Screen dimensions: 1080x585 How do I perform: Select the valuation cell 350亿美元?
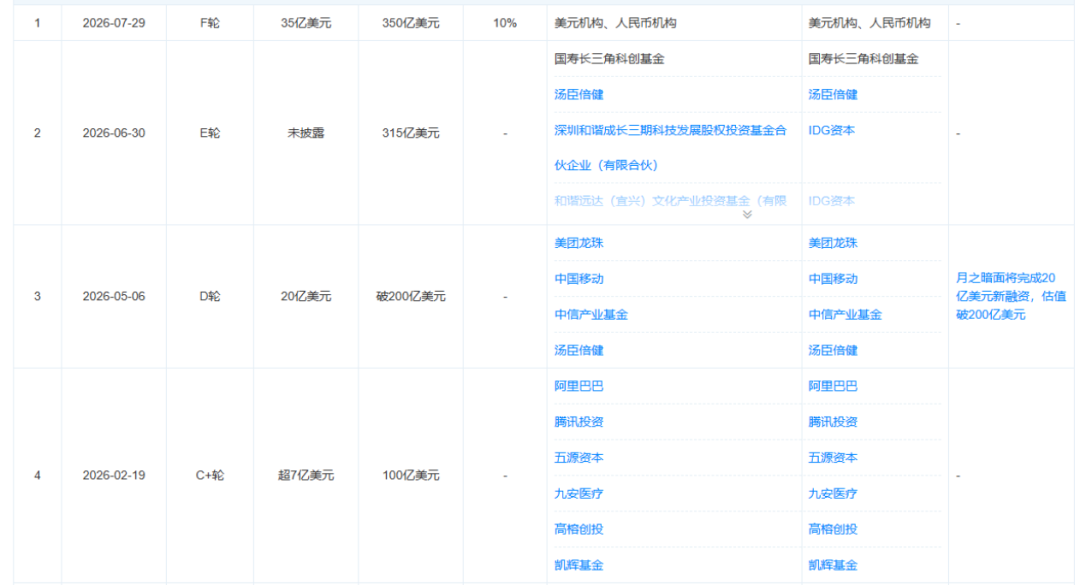[411, 23]
